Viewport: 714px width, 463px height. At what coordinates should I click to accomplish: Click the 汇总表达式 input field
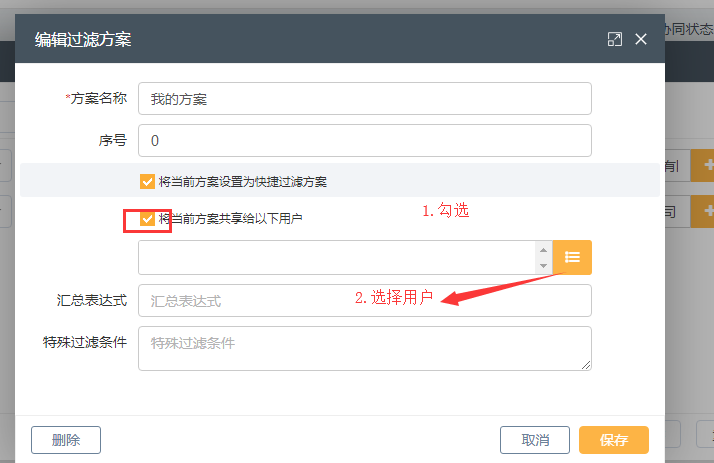coord(365,300)
